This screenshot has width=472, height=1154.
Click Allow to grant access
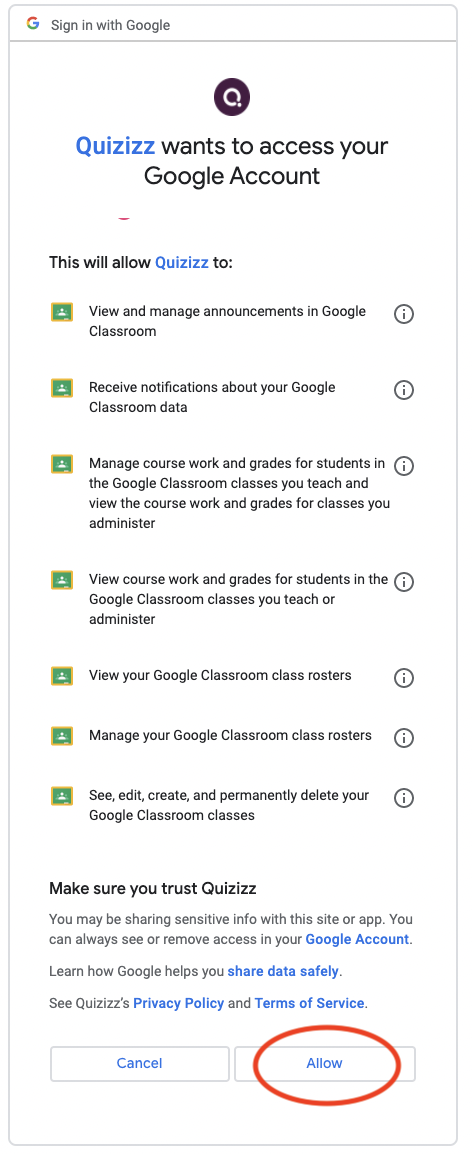coord(325,1063)
